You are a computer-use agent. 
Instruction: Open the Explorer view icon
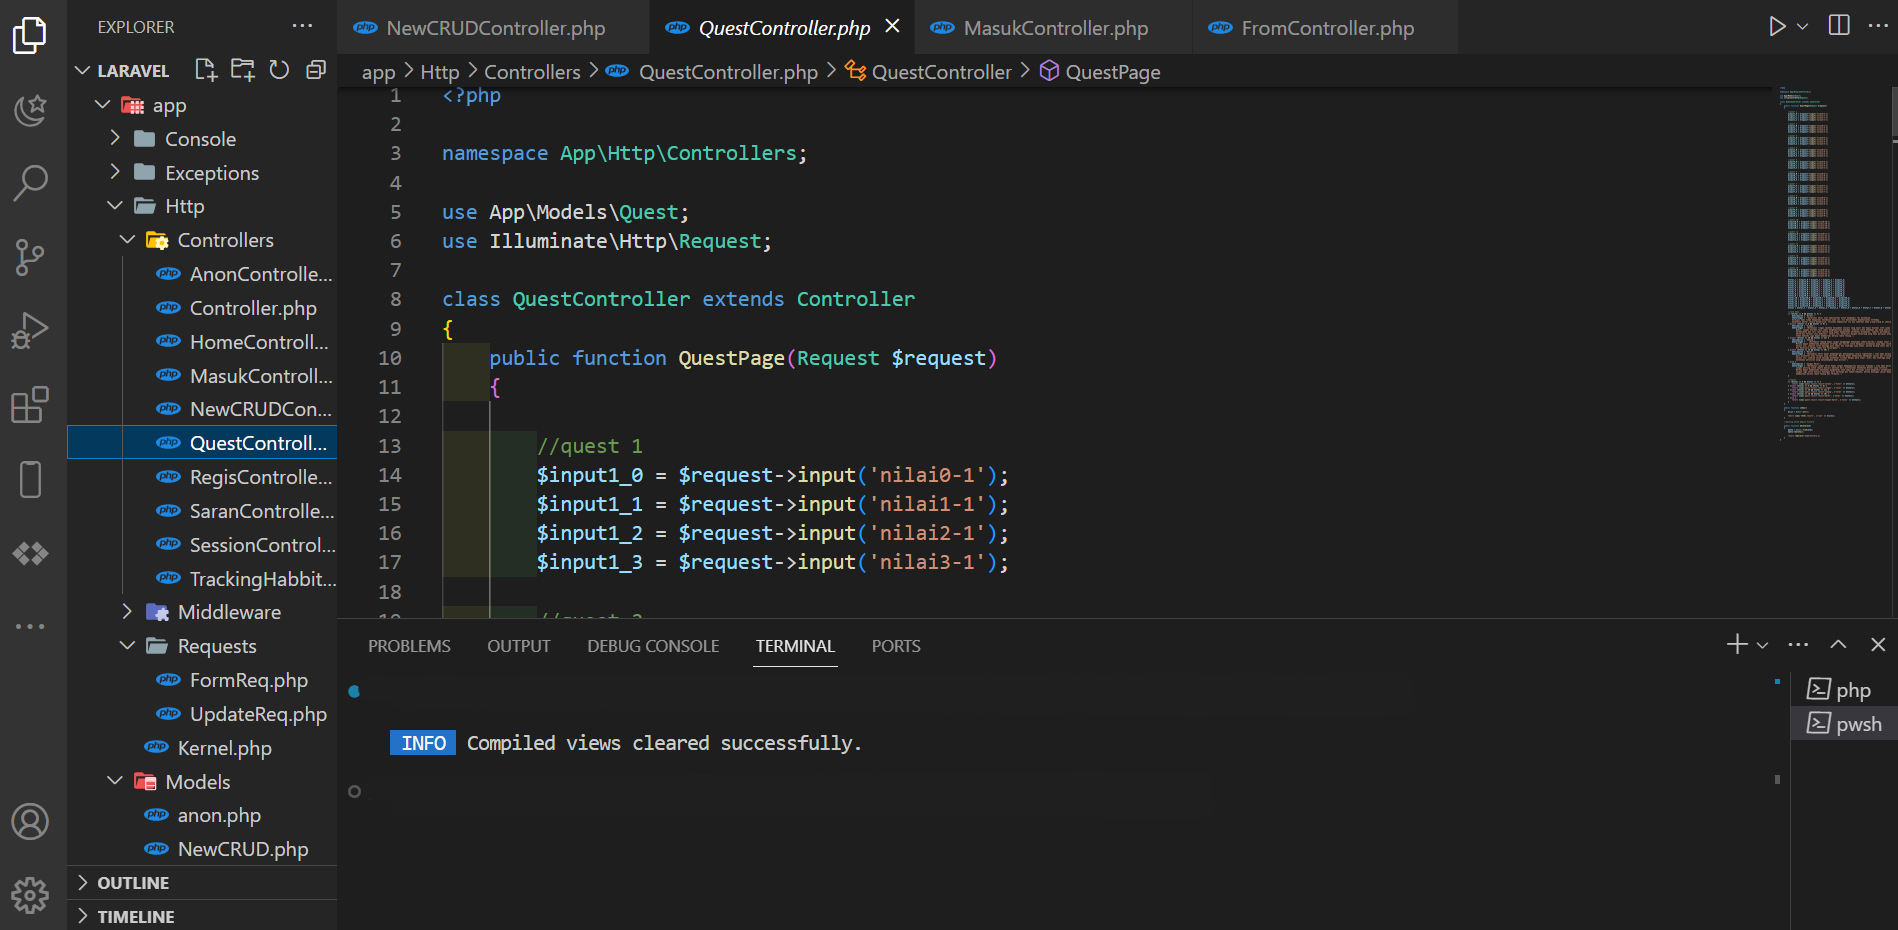point(30,36)
